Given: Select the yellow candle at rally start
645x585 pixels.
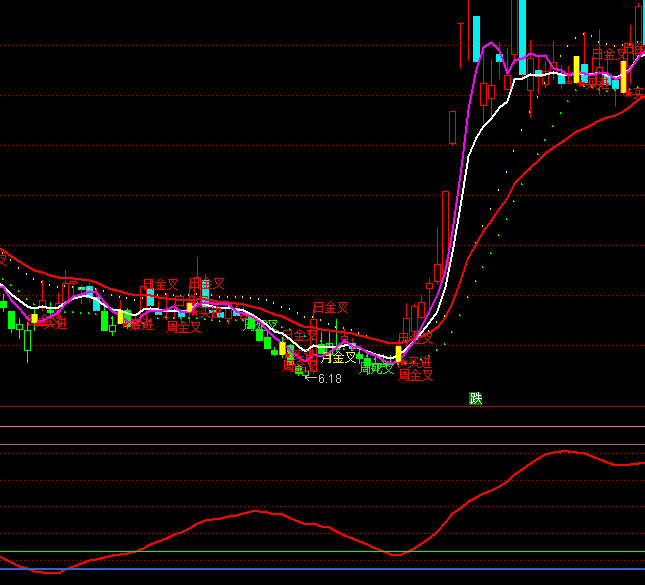Looking at the screenshot, I should click(398, 353).
